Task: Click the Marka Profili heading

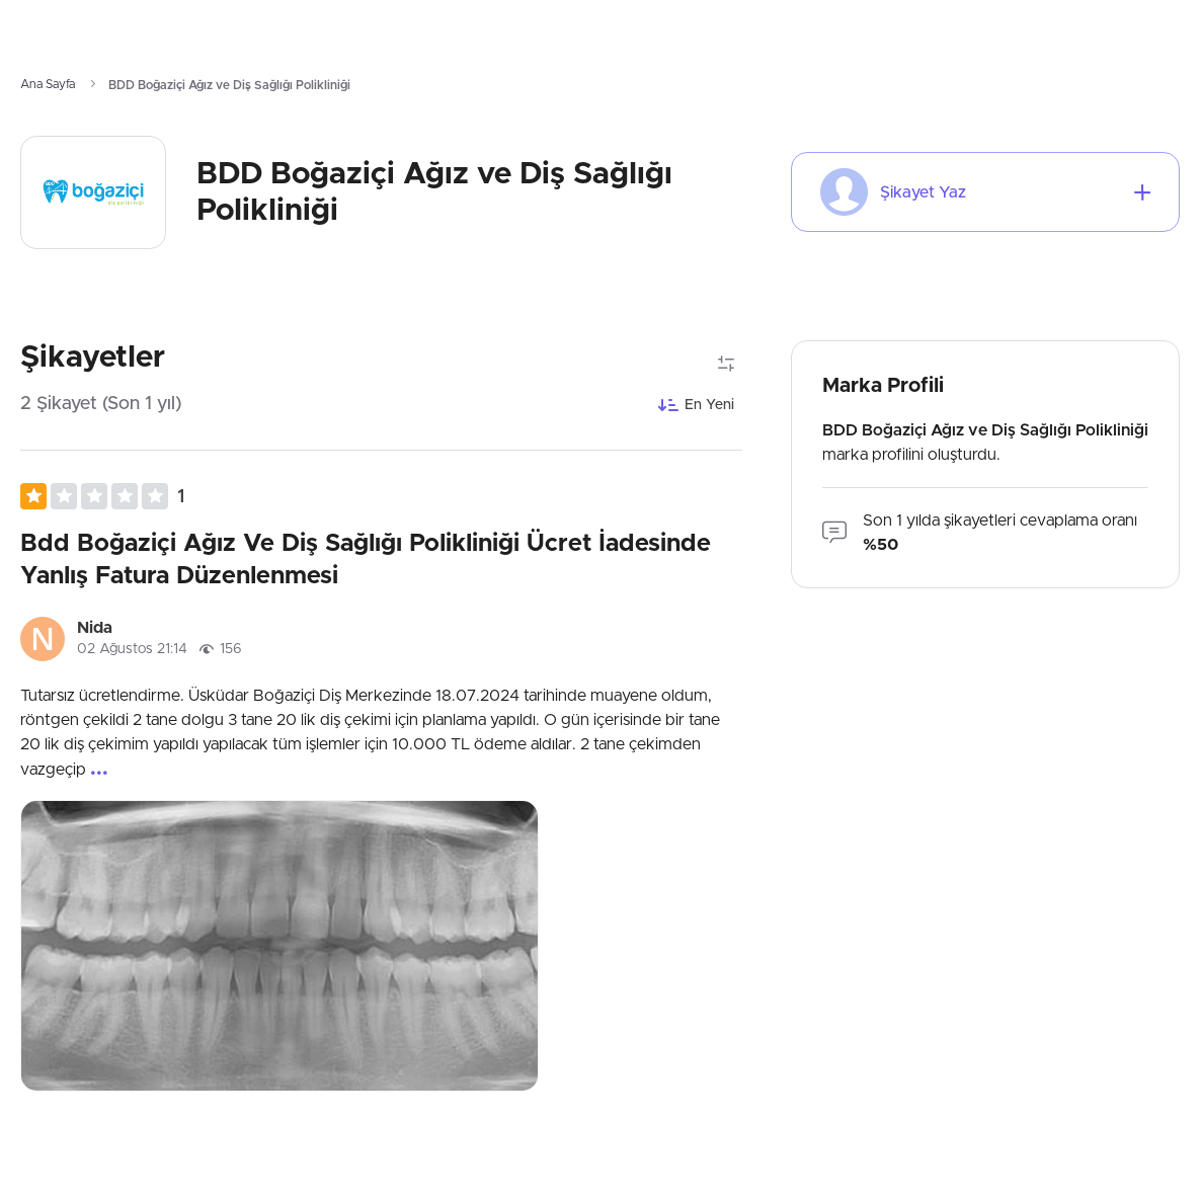Action: 883,385
